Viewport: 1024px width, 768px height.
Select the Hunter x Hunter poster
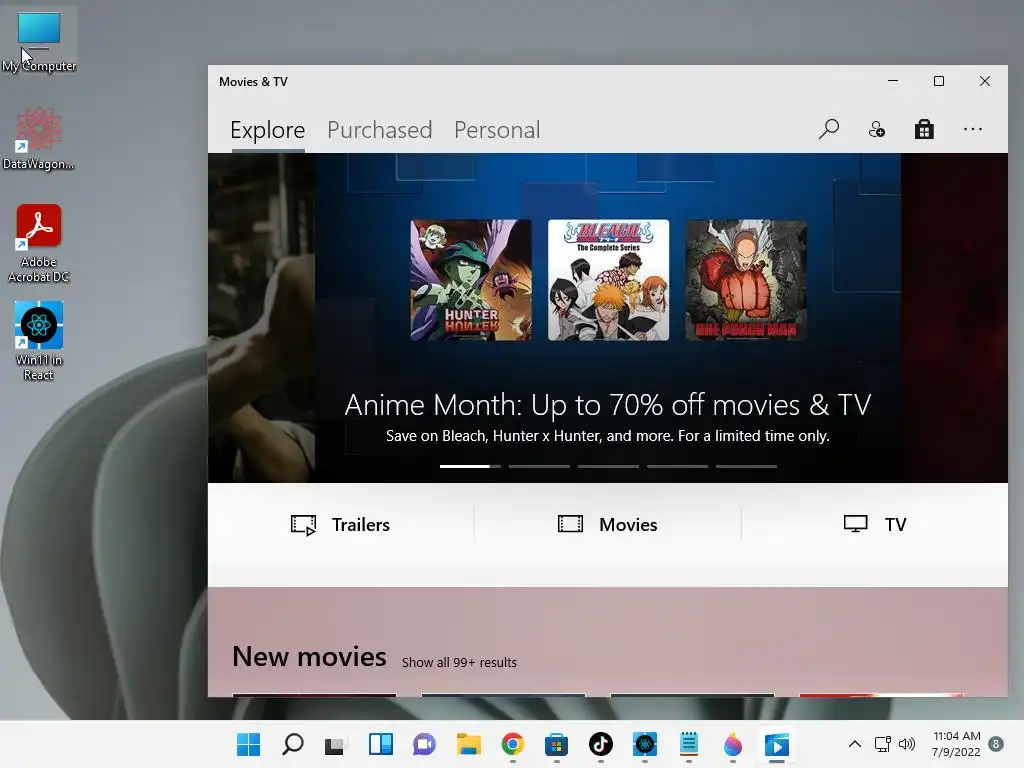[x=471, y=280]
